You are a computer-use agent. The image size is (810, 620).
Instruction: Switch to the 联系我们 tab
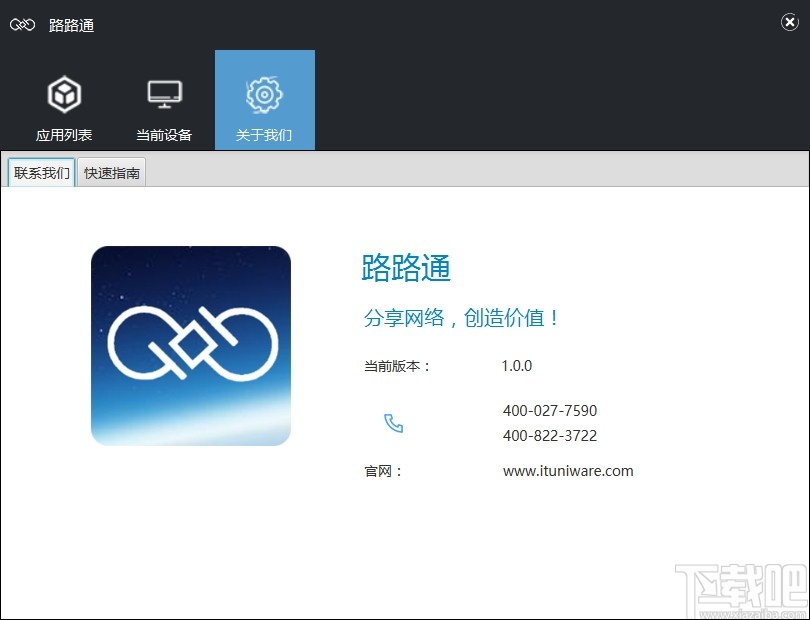(x=40, y=172)
